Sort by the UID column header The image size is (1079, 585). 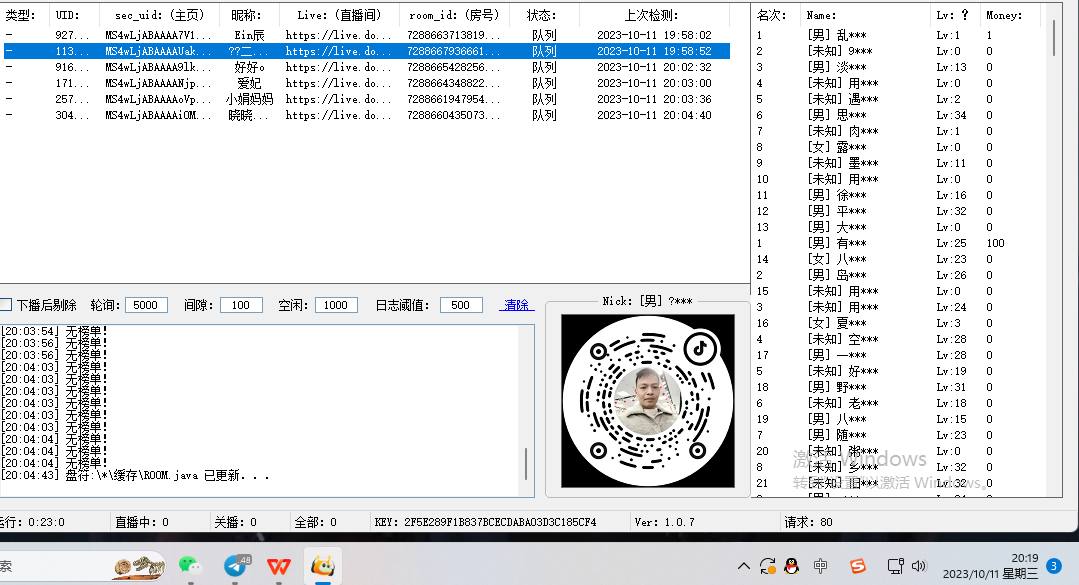pos(68,15)
